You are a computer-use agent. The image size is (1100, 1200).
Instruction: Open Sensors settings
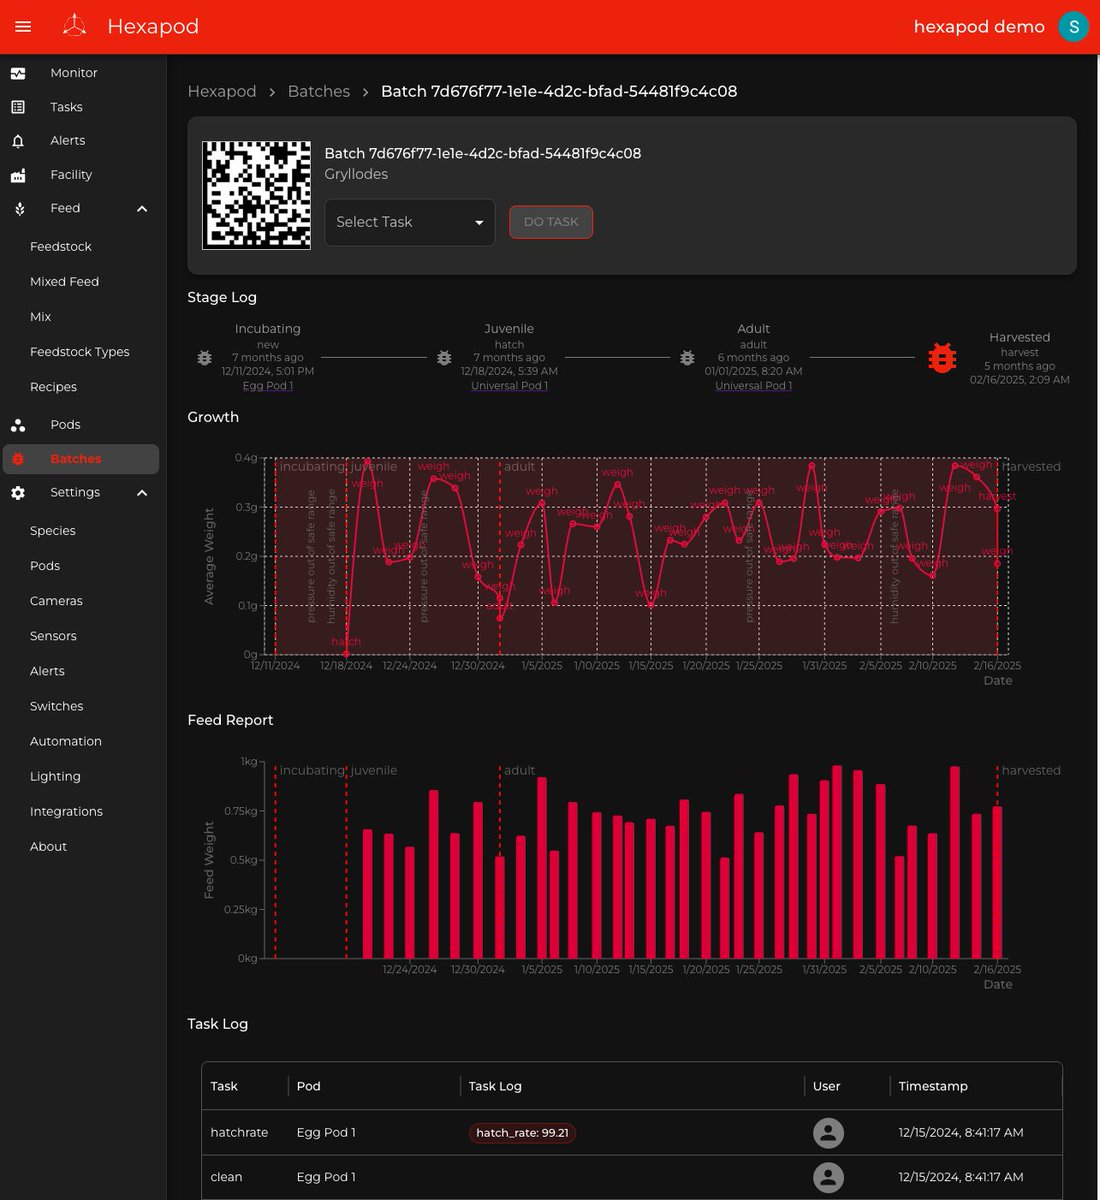pyautogui.click(x=53, y=636)
